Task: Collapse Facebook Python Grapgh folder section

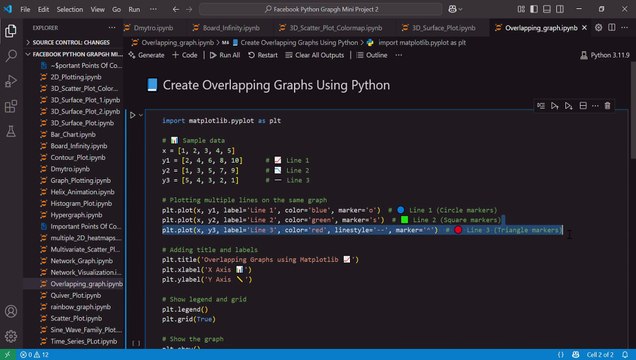Action: pos(73,54)
